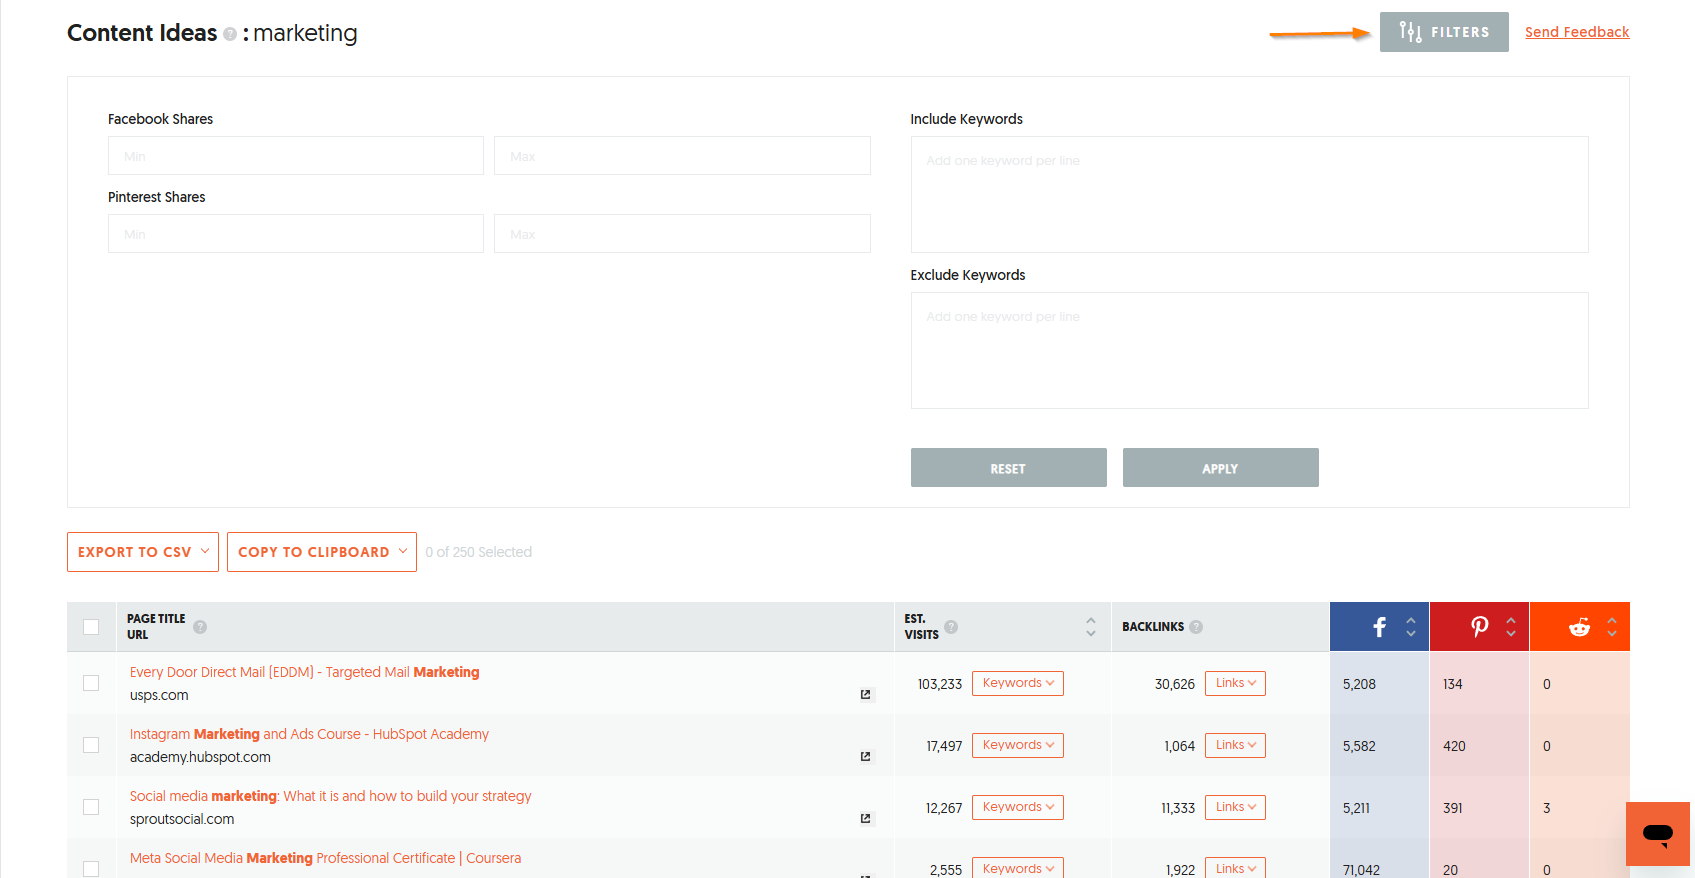
Task: Focus the Facebook Shares Min field
Action: coord(296,156)
